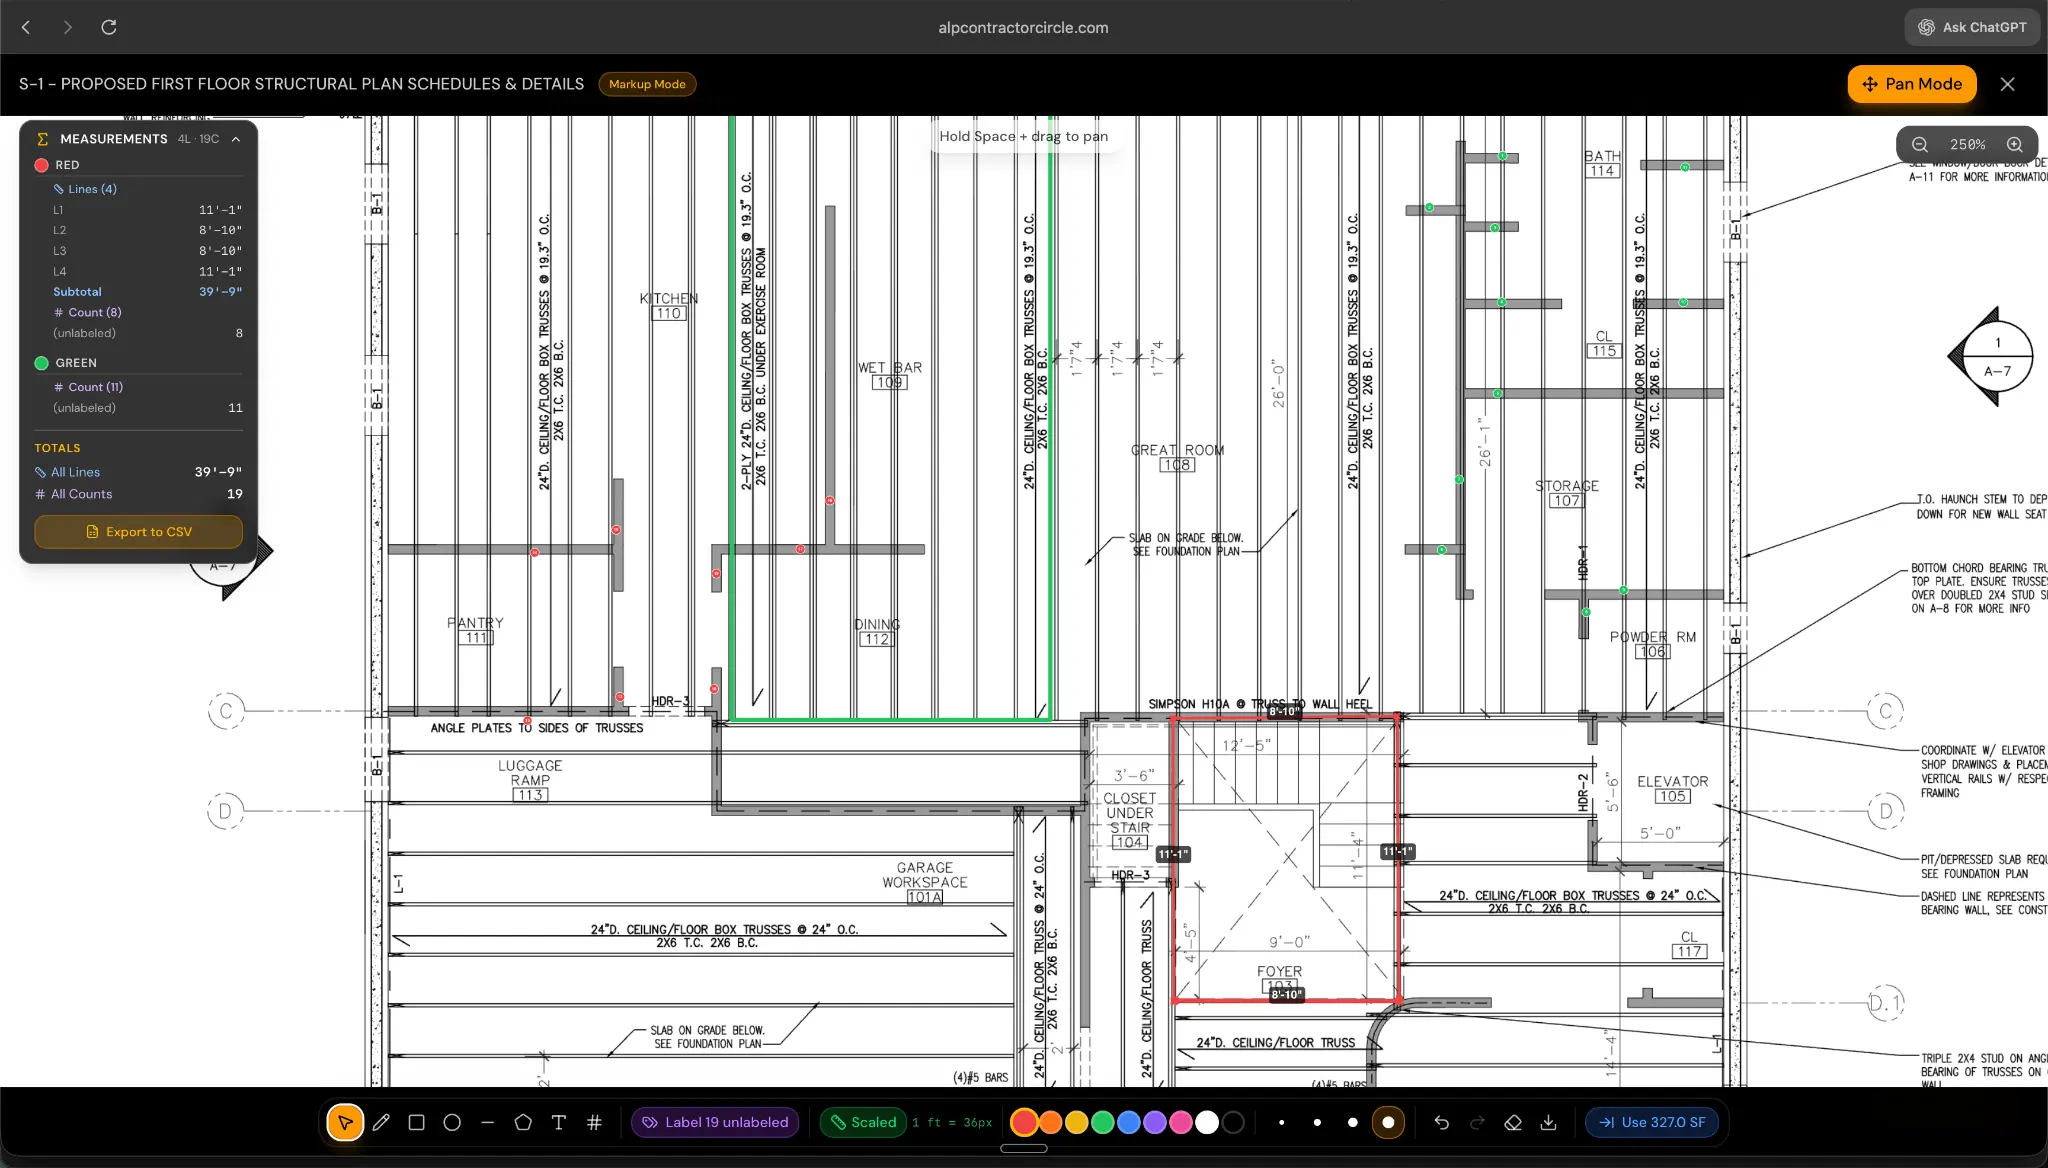
Task: Pick the blue color swatch
Action: (x=1128, y=1122)
